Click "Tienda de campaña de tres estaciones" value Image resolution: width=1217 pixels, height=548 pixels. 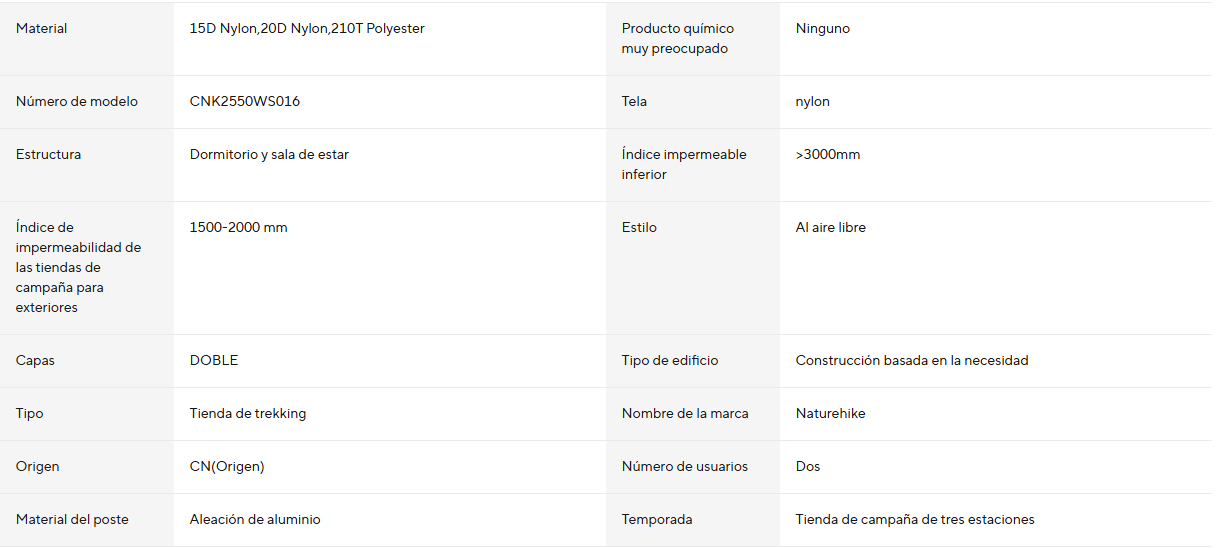(915, 520)
